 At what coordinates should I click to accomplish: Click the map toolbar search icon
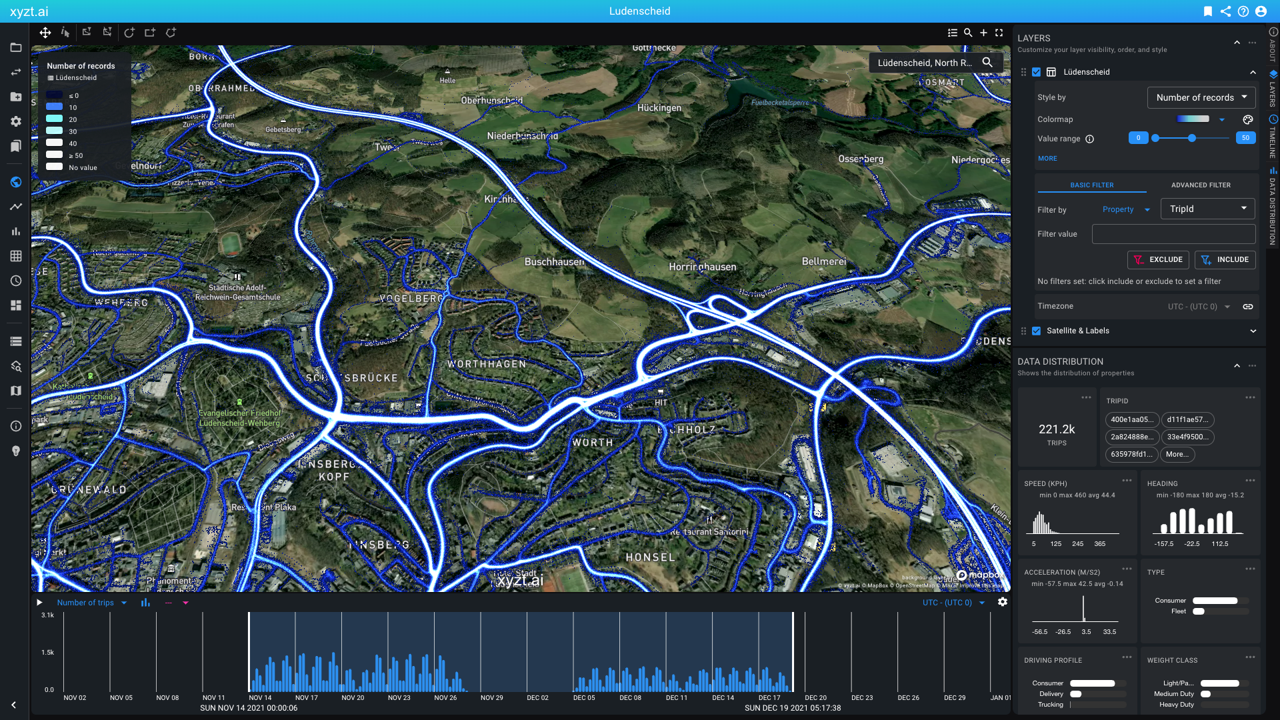click(968, 33)
